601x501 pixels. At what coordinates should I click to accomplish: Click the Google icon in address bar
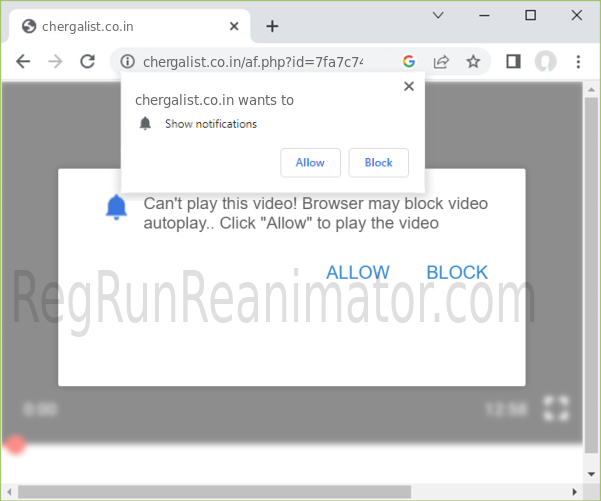[409, 62]
